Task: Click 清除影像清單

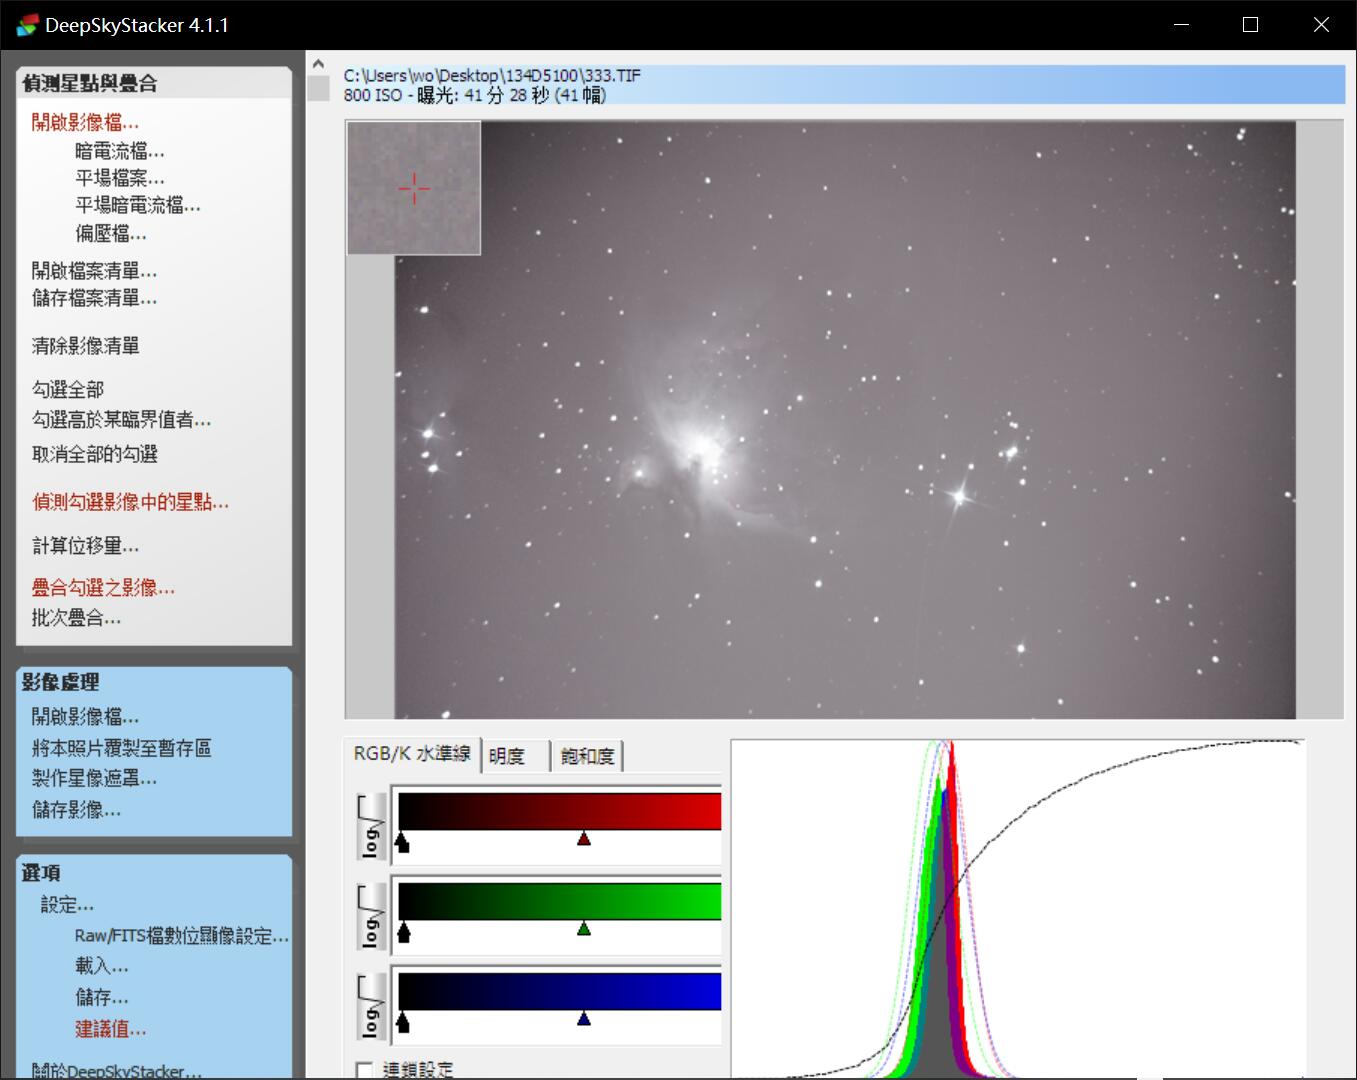Action: [x=85, y=346]
